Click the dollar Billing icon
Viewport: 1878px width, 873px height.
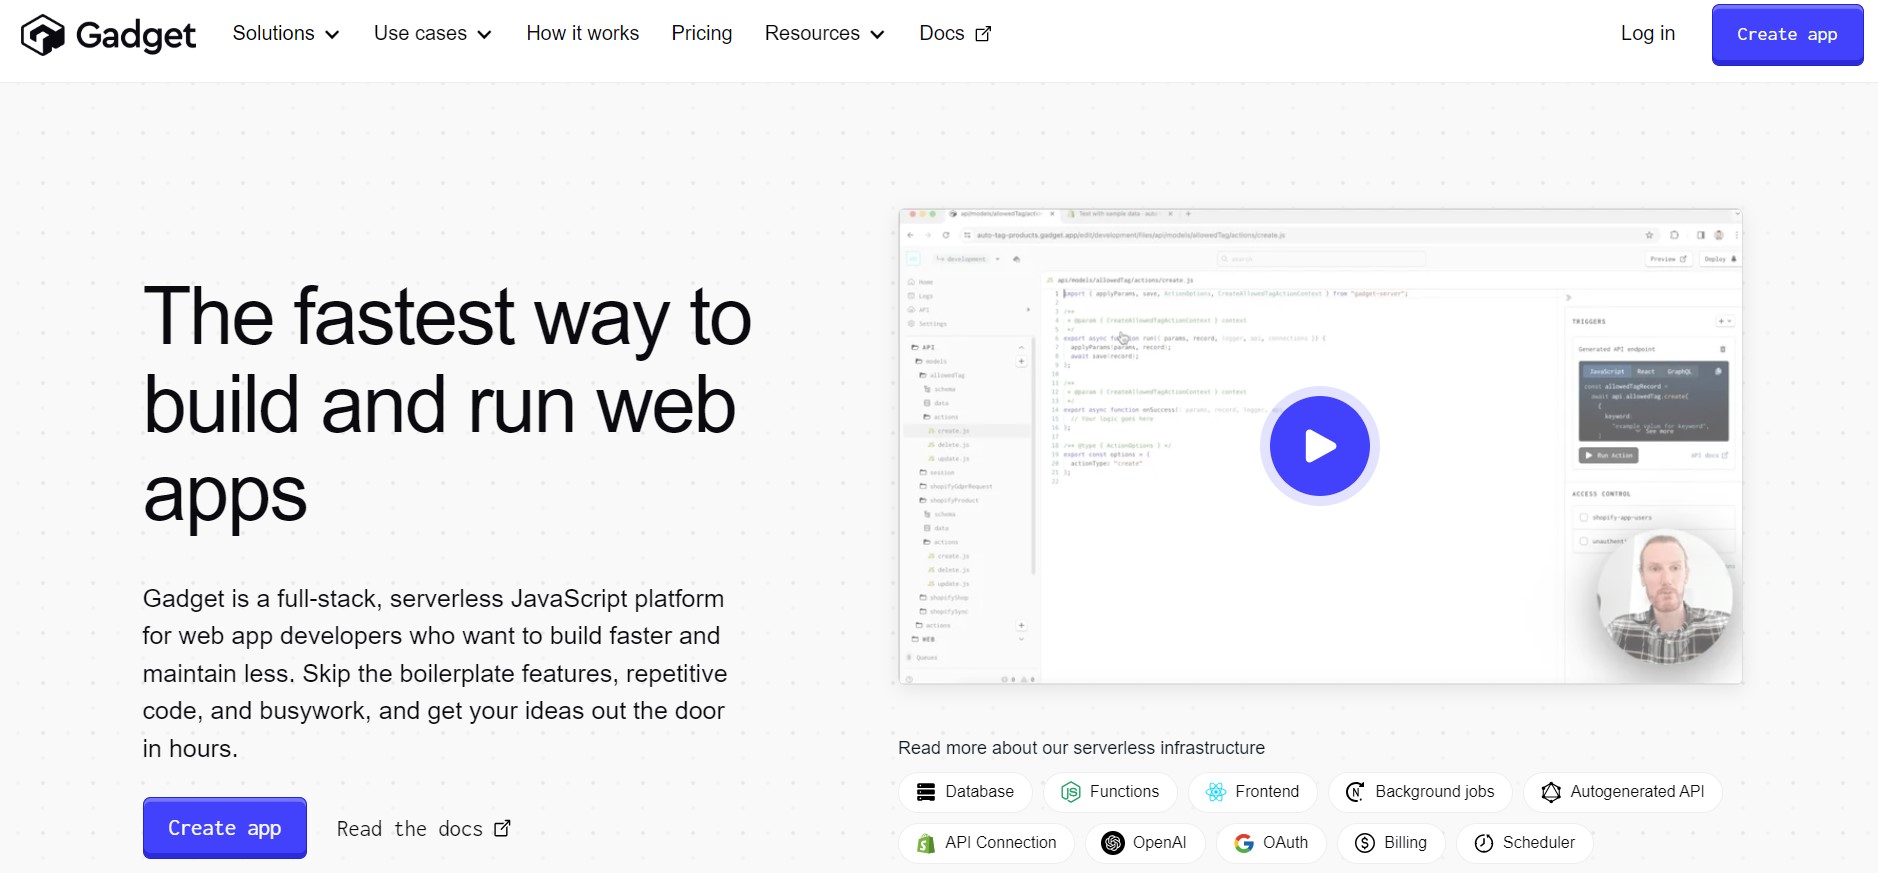pos(1365,843)
